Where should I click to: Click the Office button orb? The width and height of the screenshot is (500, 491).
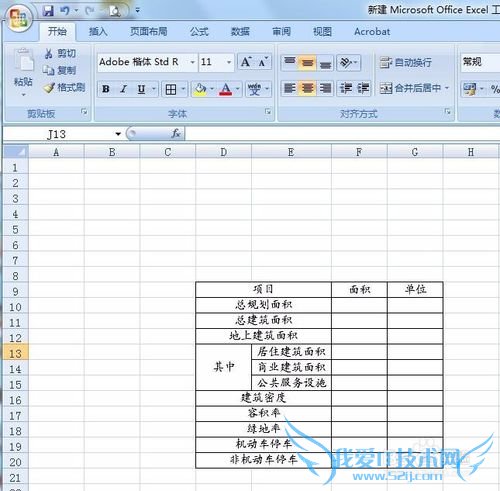(x=18, y=17)
